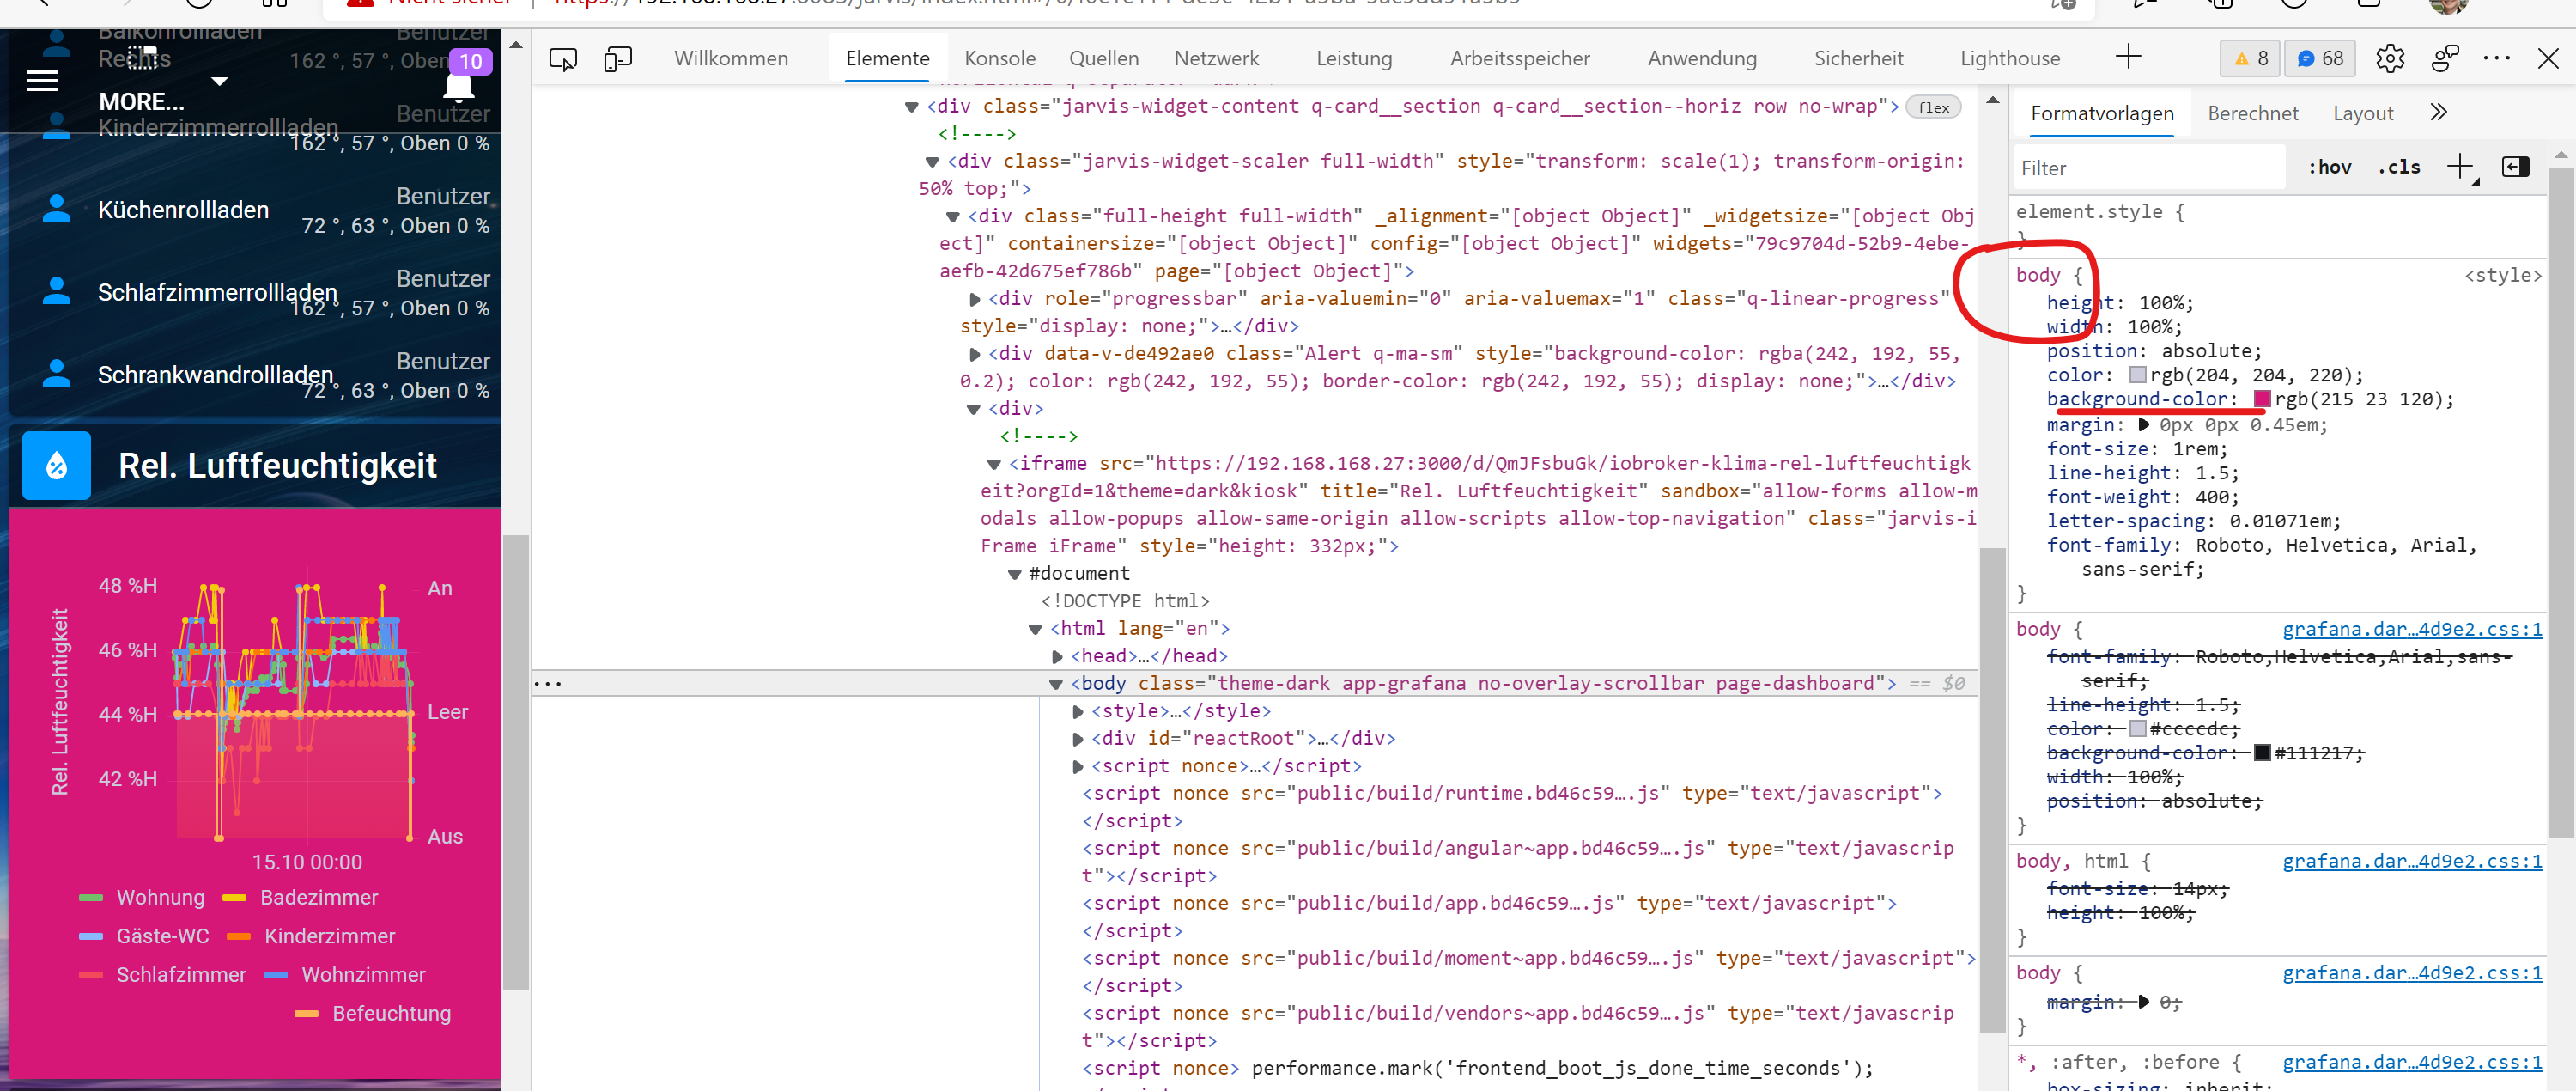Open DevTools settings gear
Image resolution: width=2576 pixels, height=1091 pixels.
(2390, 59)
